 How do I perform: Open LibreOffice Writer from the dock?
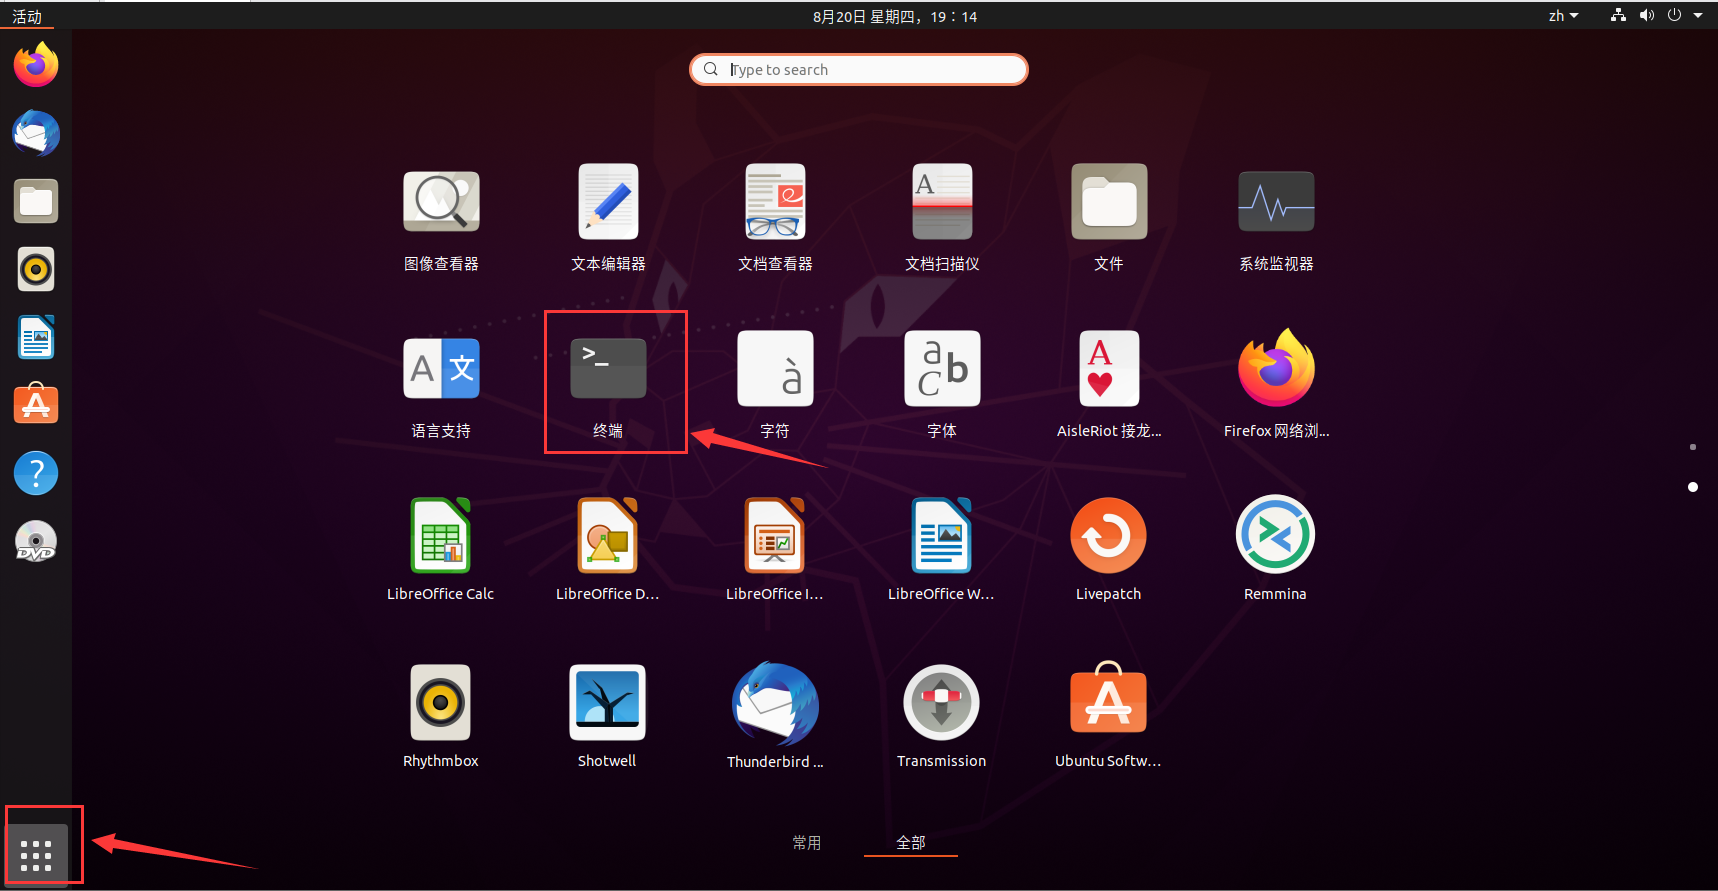click(x=36, y=337)
